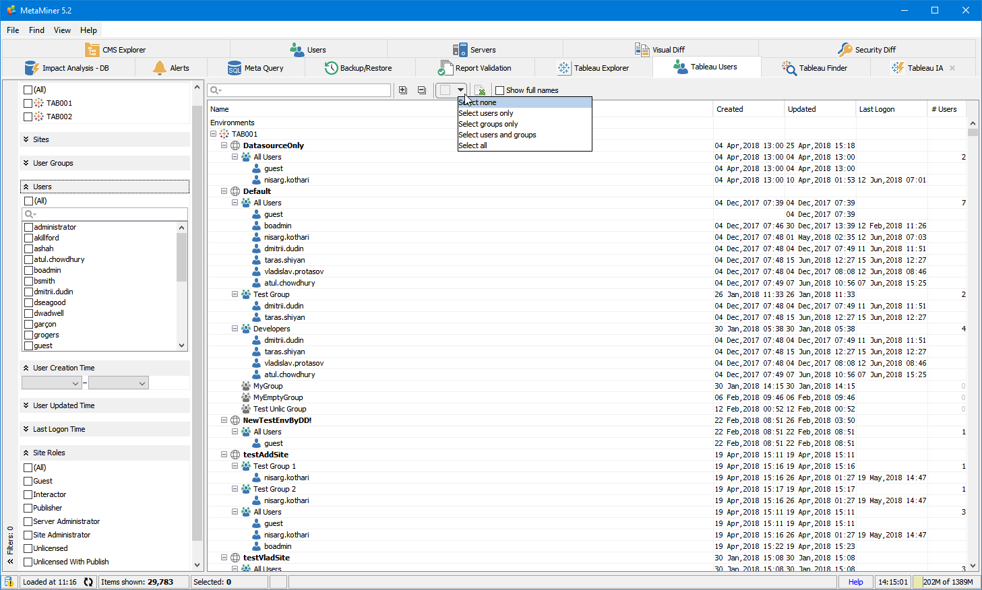The width and height of the screenshot is (982, 590).
Task: Click the Impact Analysis - DB icon
Action: tap(32, 68)
